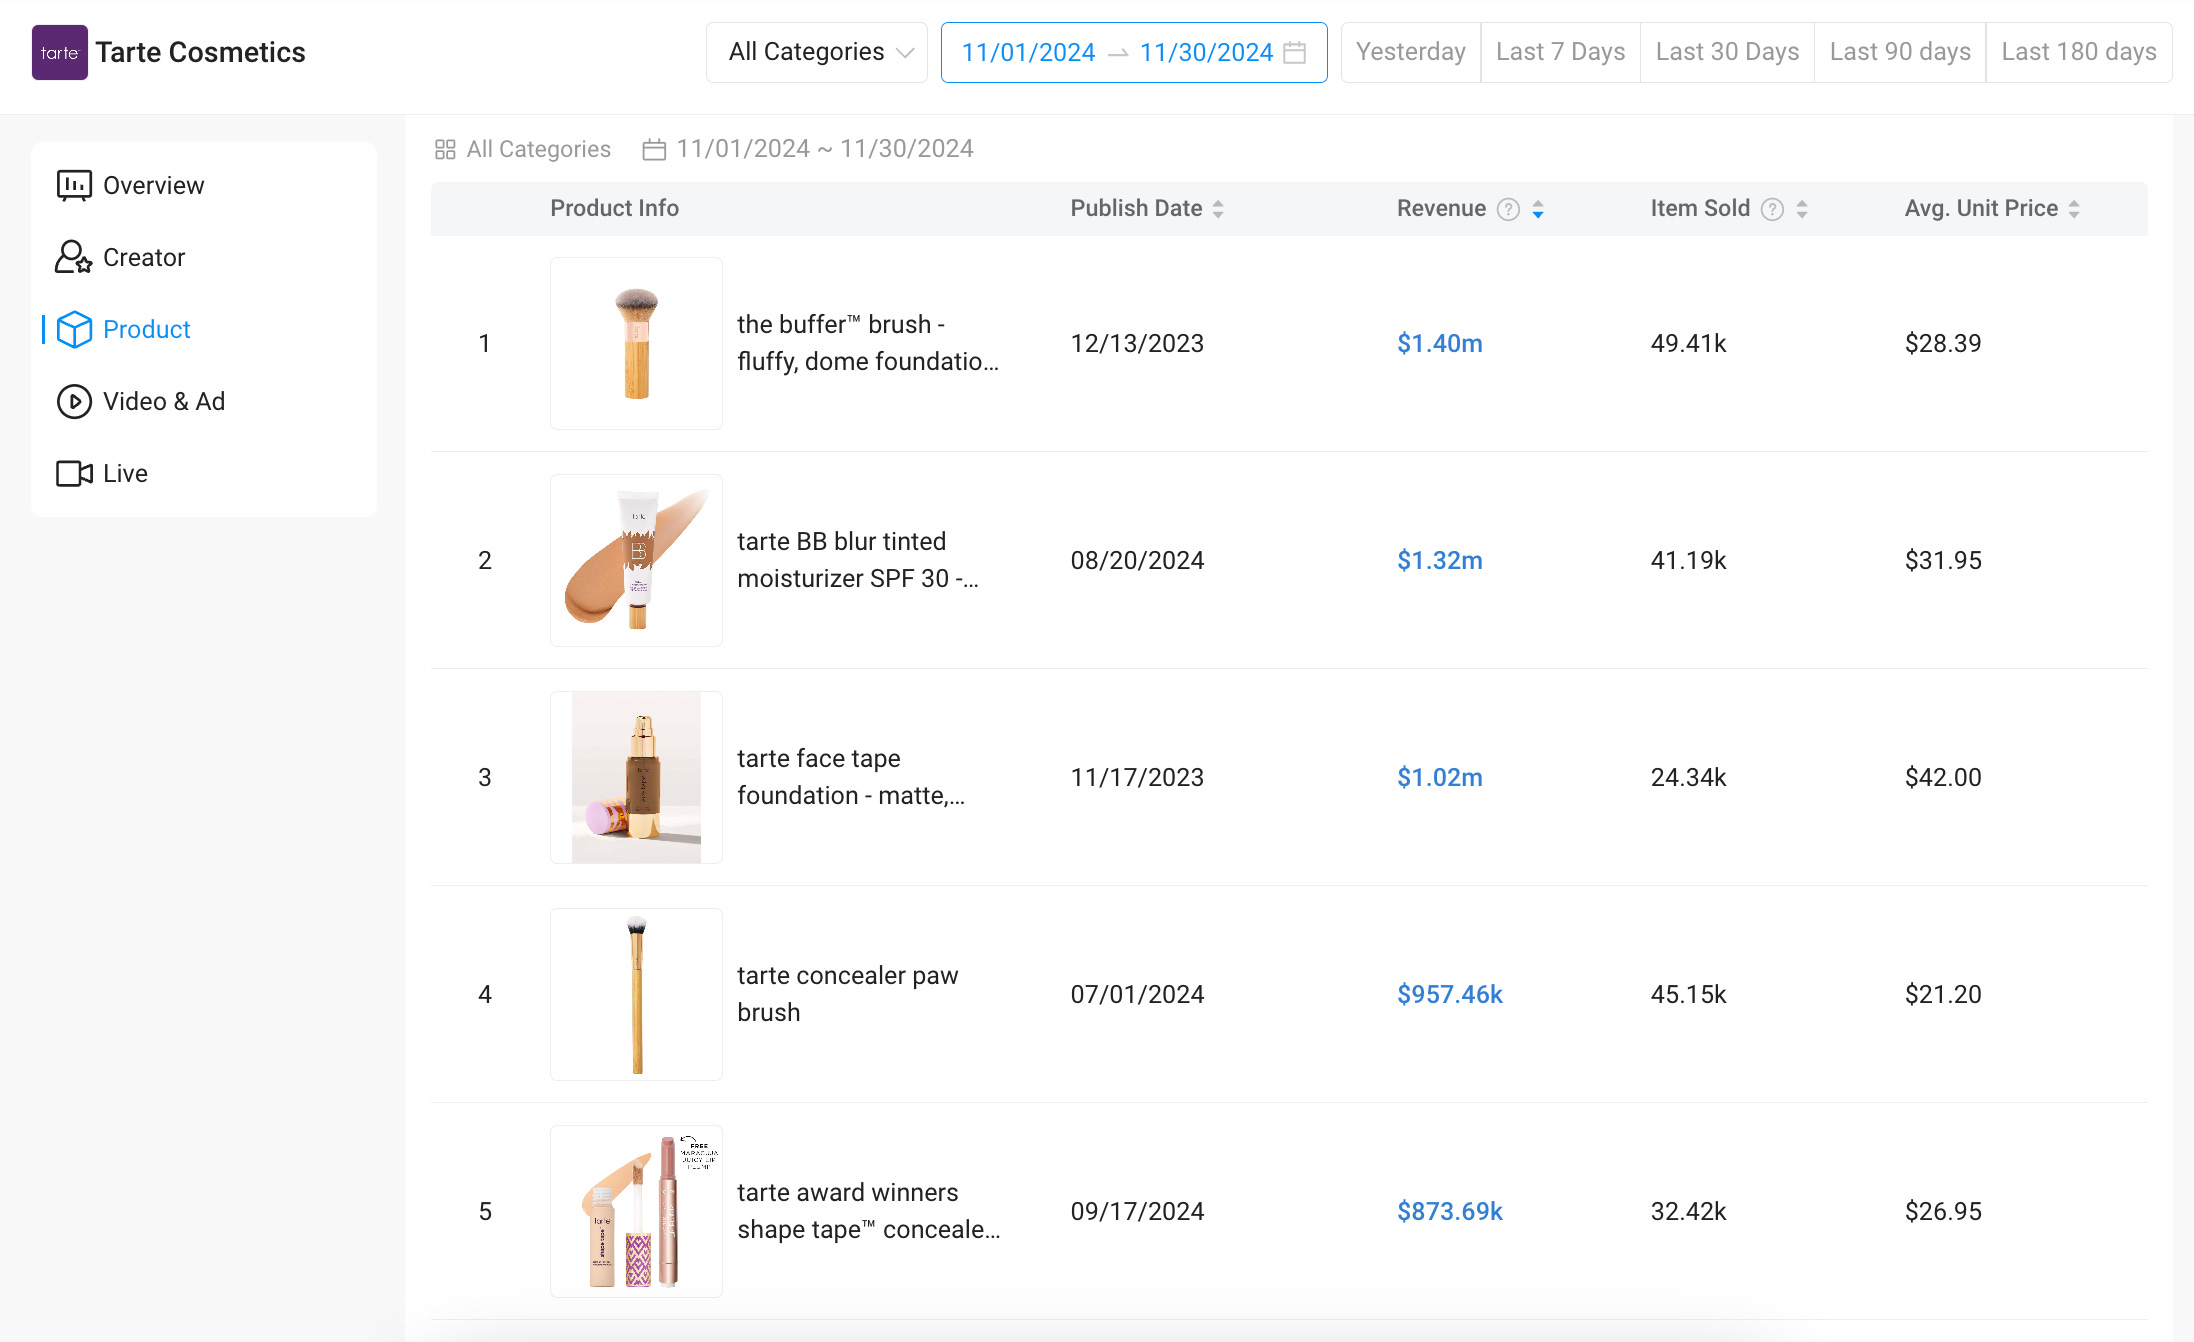Click the buffer brush product title
Screen dimensions: 2194x1342
point(868,343)
